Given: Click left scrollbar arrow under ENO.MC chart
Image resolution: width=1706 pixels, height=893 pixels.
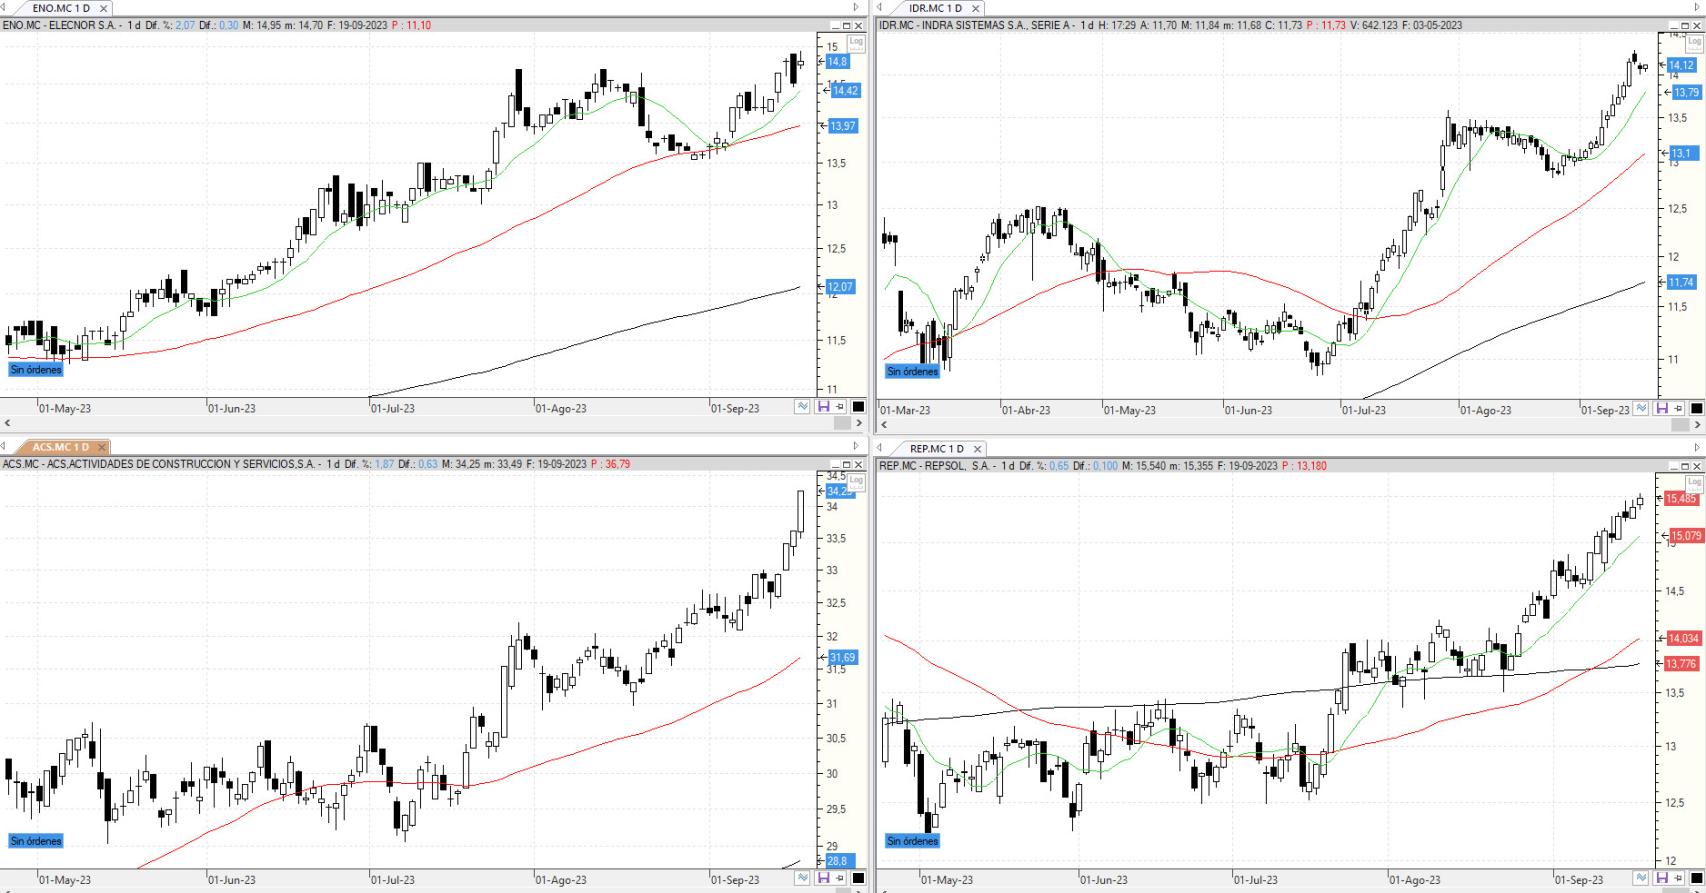Looking at the screenshot, I should [7, 424].
